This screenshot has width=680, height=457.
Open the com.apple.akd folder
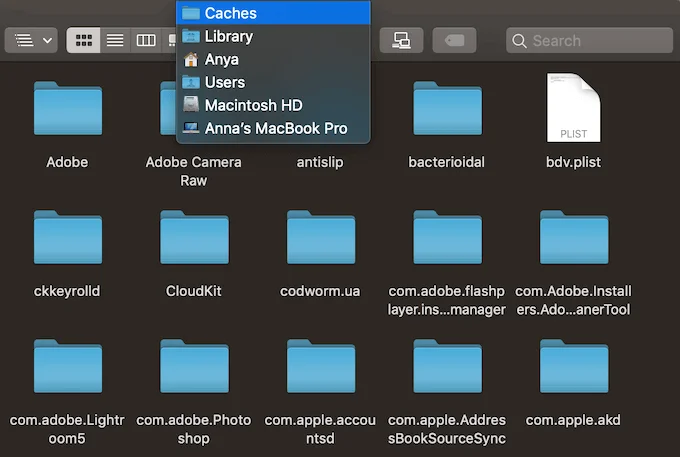pyautogui.click(x=574, y=366)
